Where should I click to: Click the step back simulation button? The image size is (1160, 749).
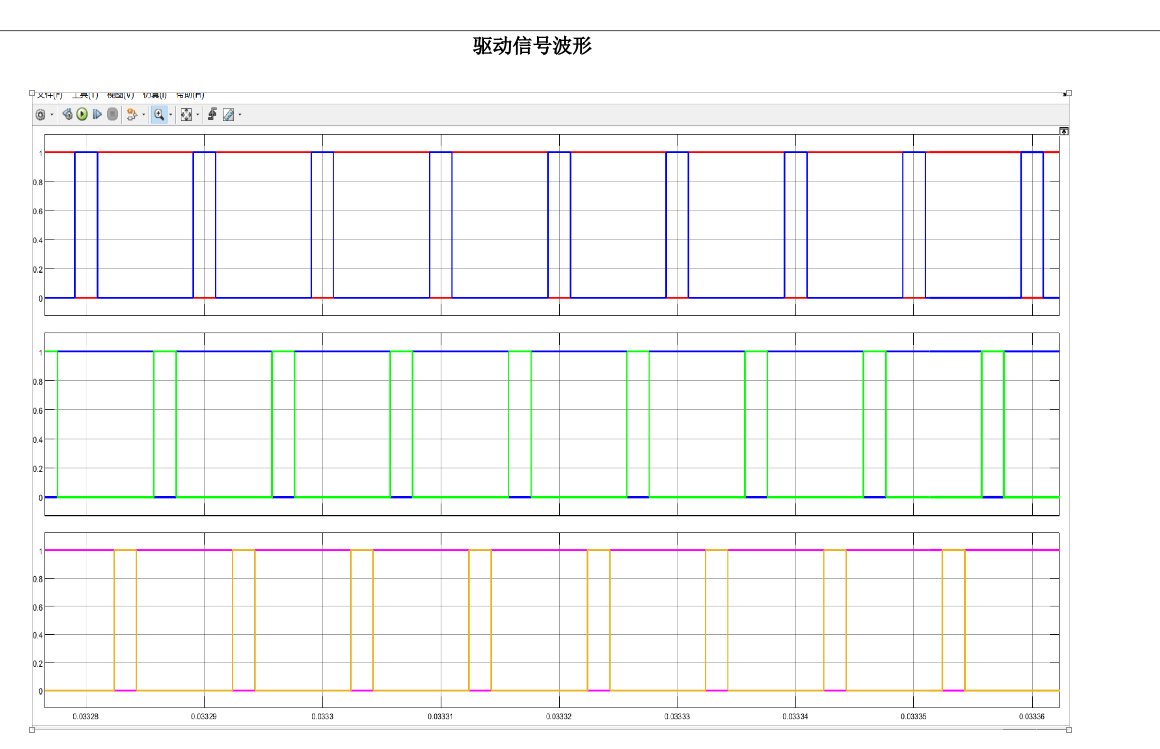pyautogui.click(x=67, y=115)
